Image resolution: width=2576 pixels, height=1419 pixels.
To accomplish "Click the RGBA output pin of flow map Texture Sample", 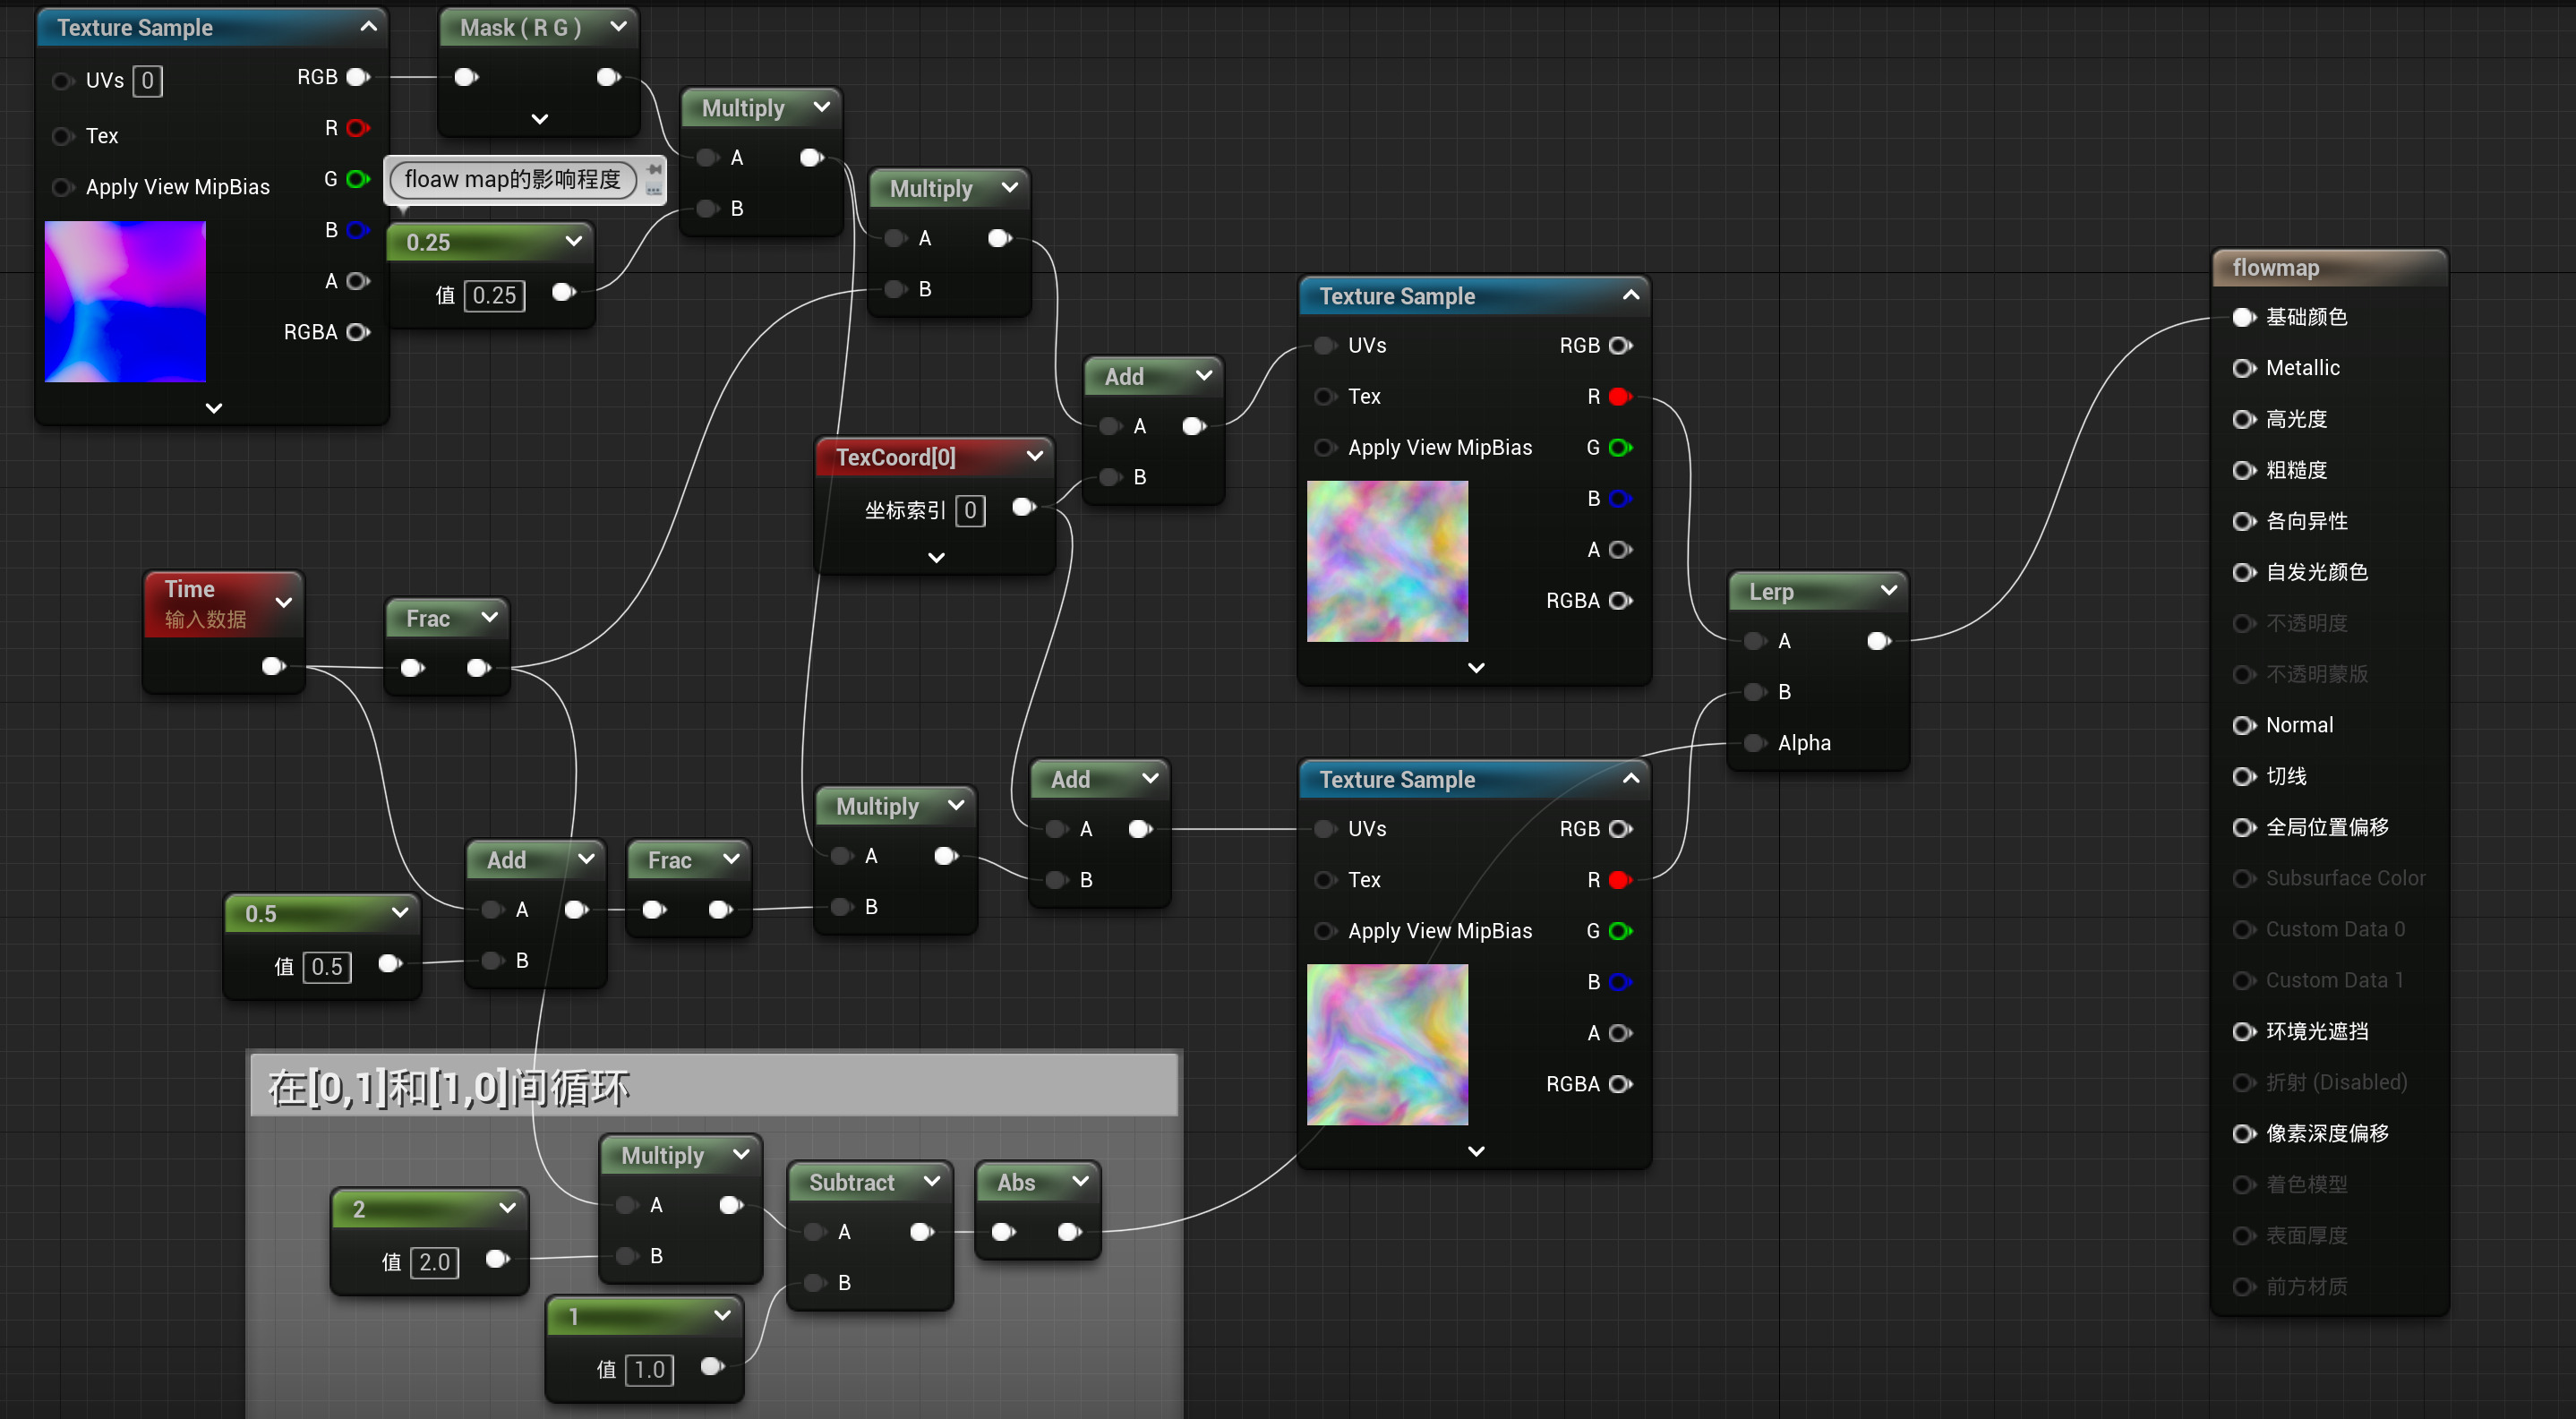I will click(x=357, y=332).
